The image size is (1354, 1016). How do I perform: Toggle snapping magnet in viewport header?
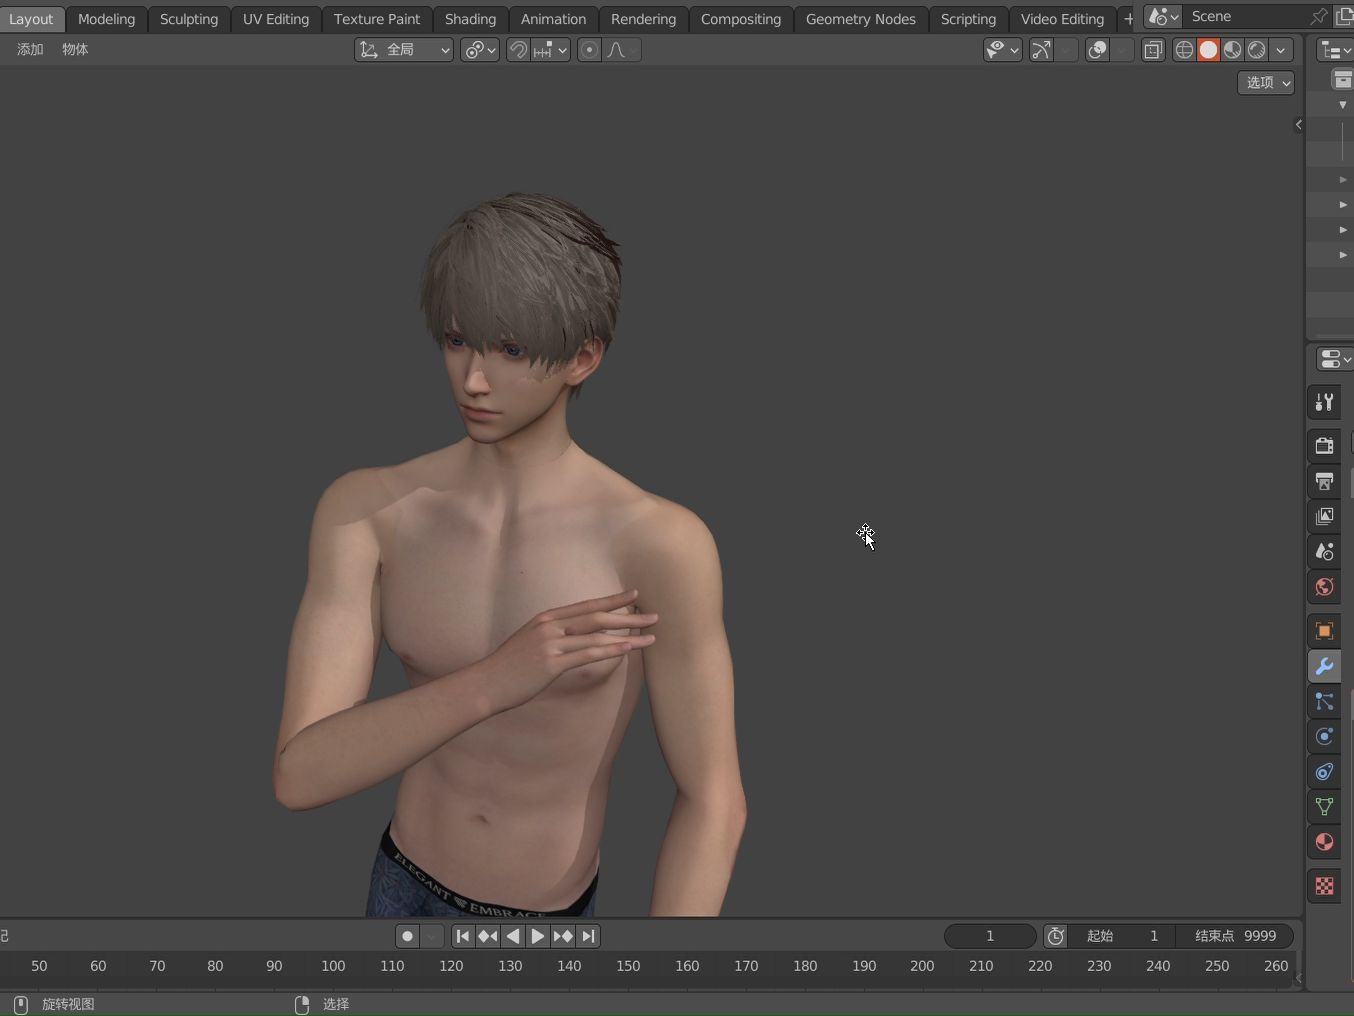pyautogui.click(x=518, y=50)
